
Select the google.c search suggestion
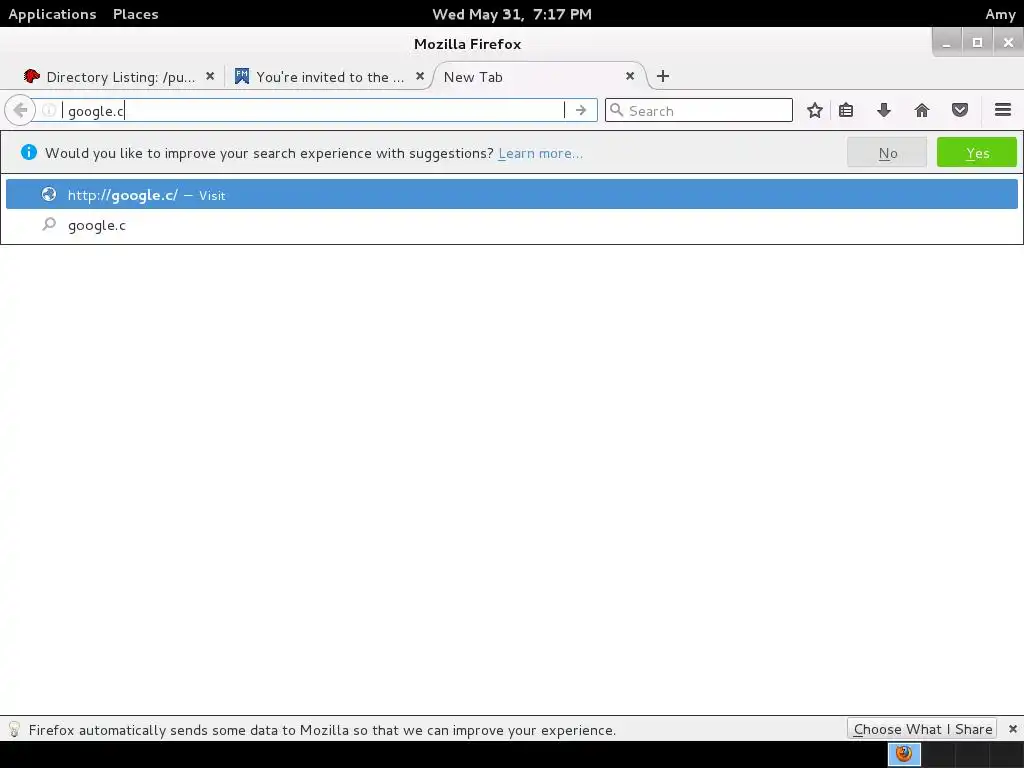[x=511, y=225]
